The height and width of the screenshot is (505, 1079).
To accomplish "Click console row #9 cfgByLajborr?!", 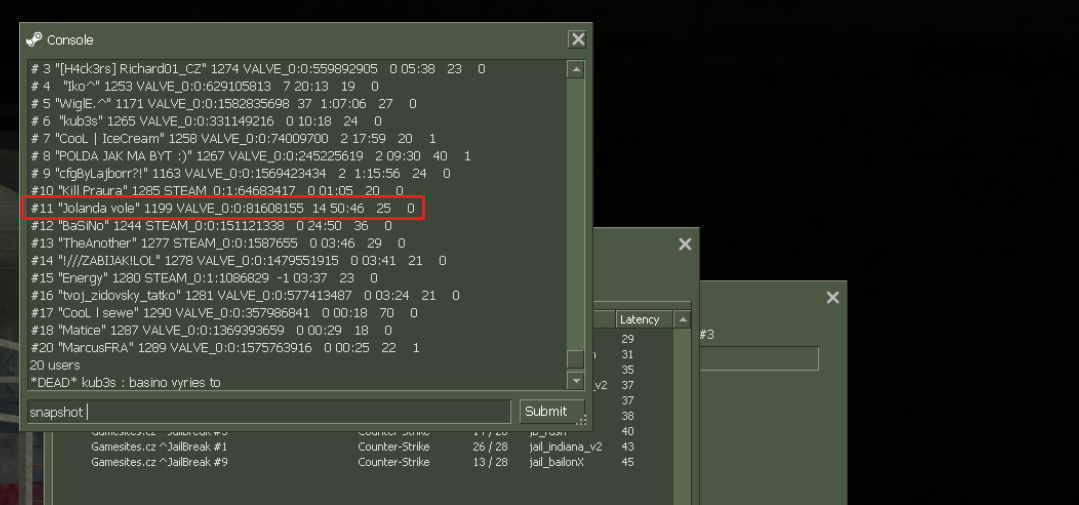I will [x=240, y=173].
